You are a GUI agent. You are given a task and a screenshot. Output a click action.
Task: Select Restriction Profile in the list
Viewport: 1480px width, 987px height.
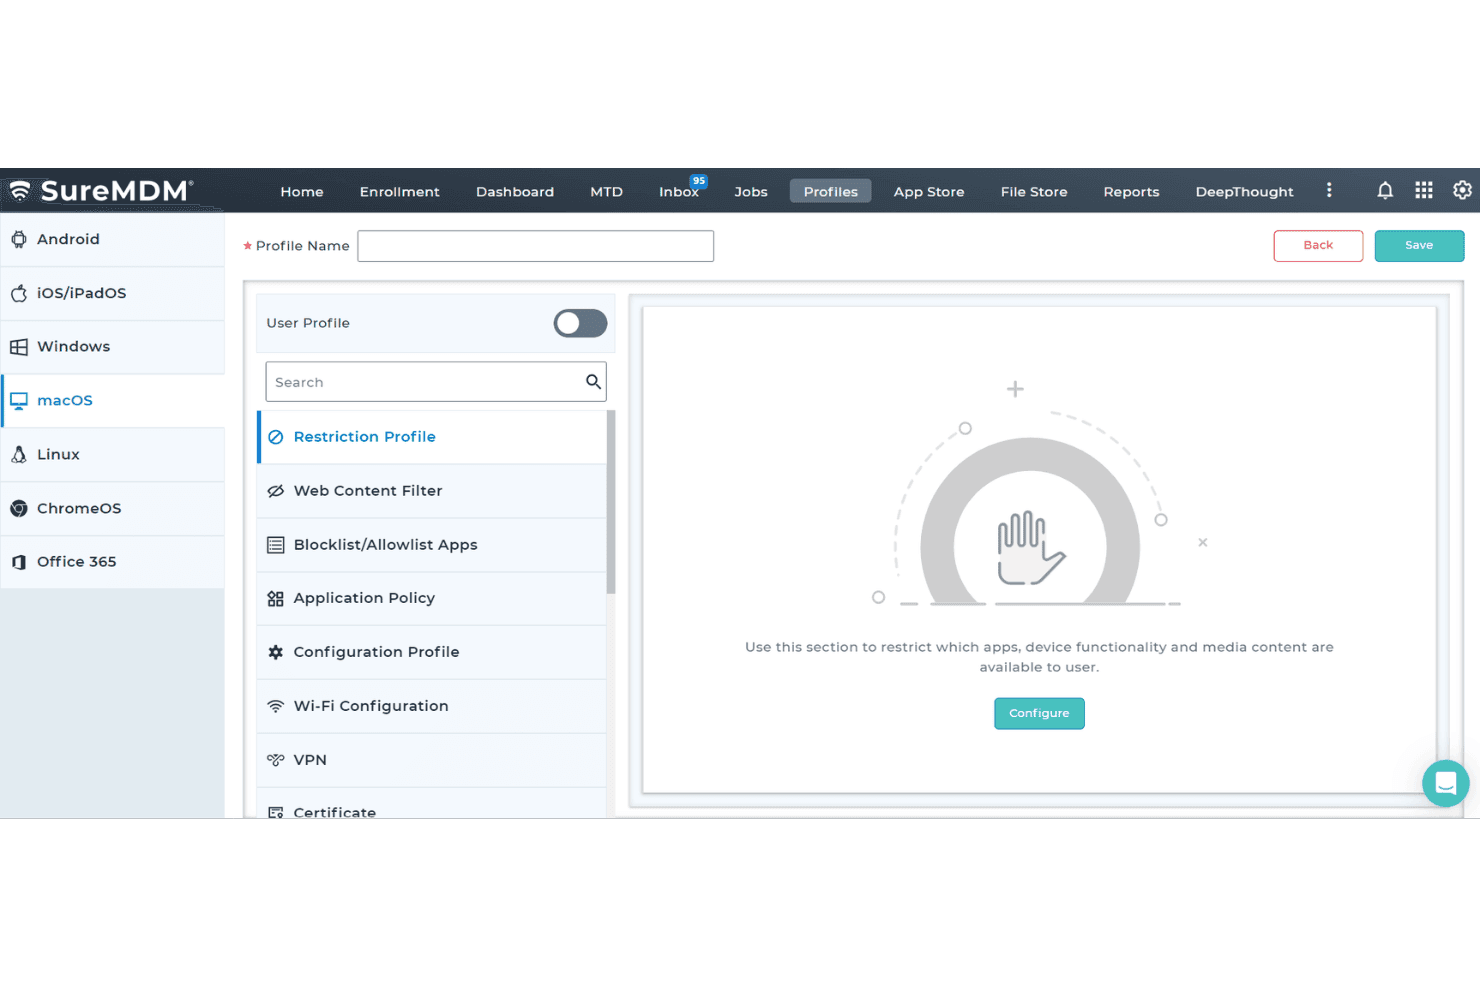(432, 437)
